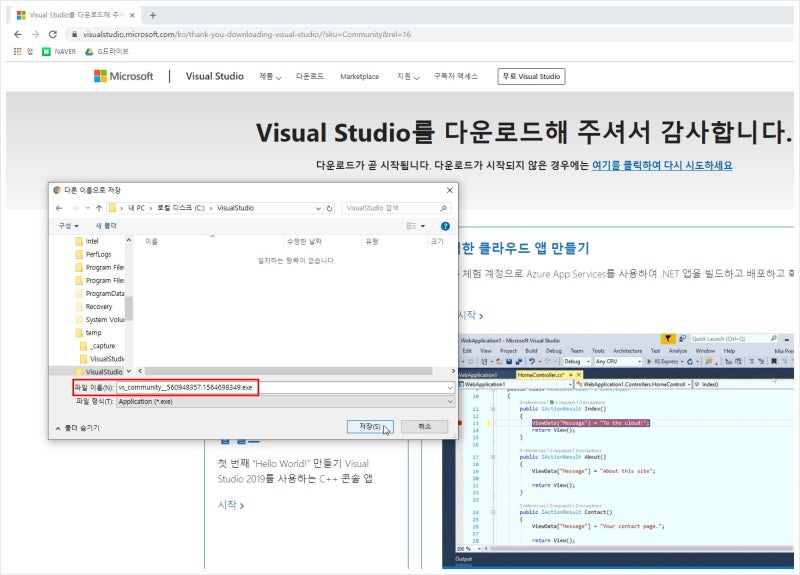
Task: Select the Intel folder in tree
Action: 87,241
